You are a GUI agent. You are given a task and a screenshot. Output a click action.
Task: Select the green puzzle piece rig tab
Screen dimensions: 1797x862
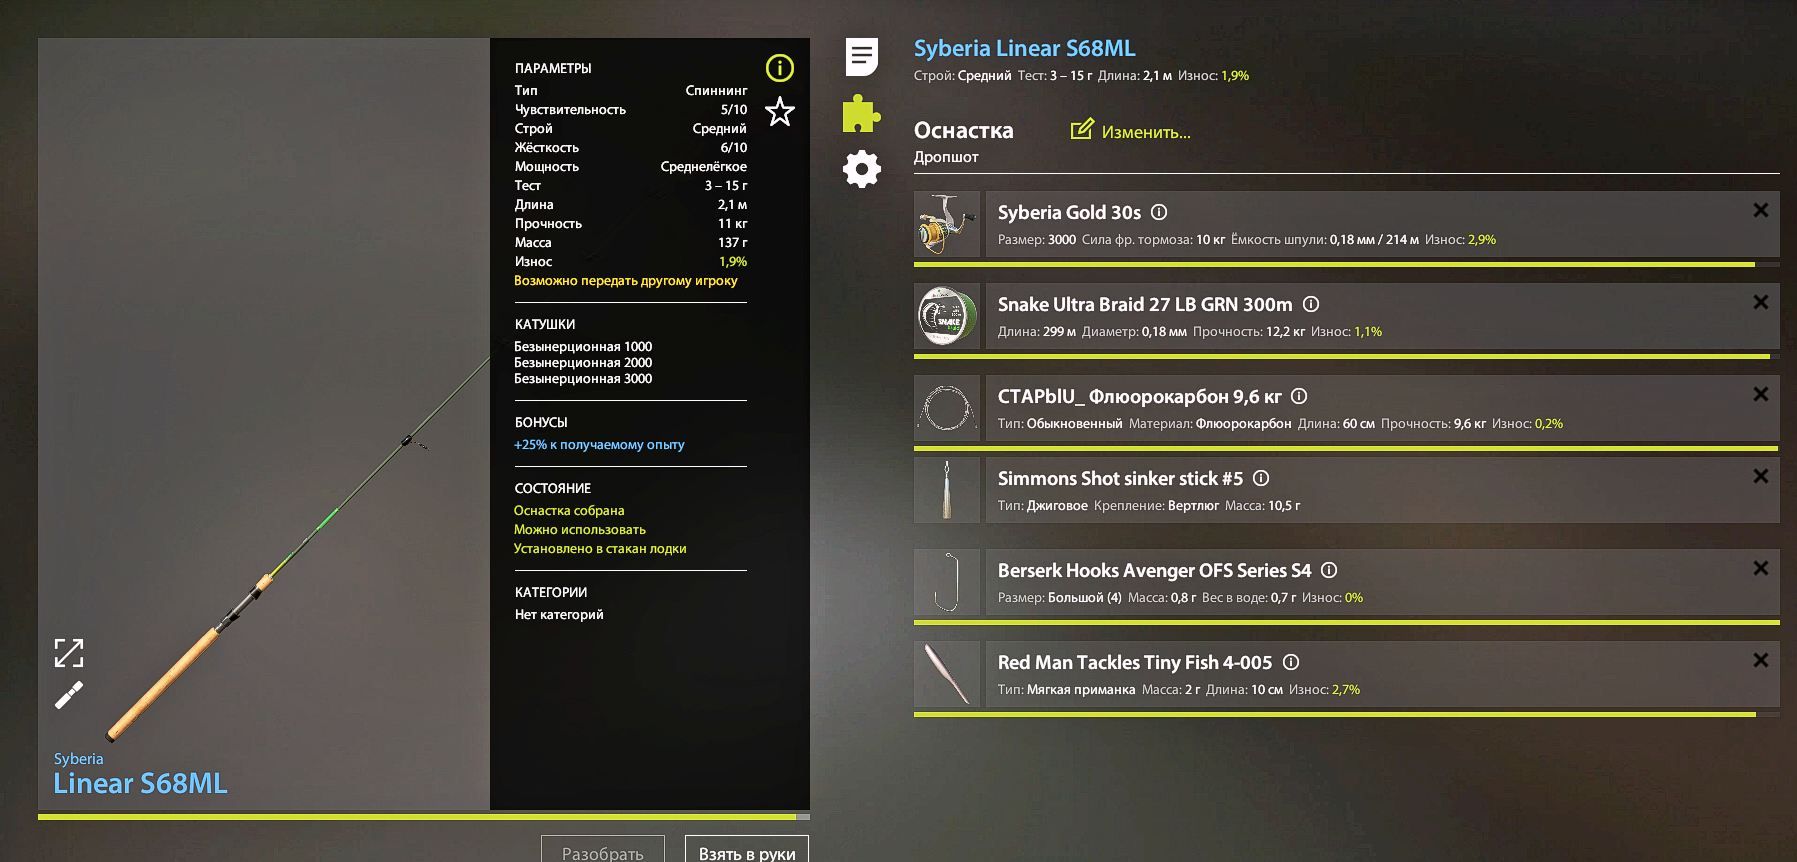tap(861, 114)
